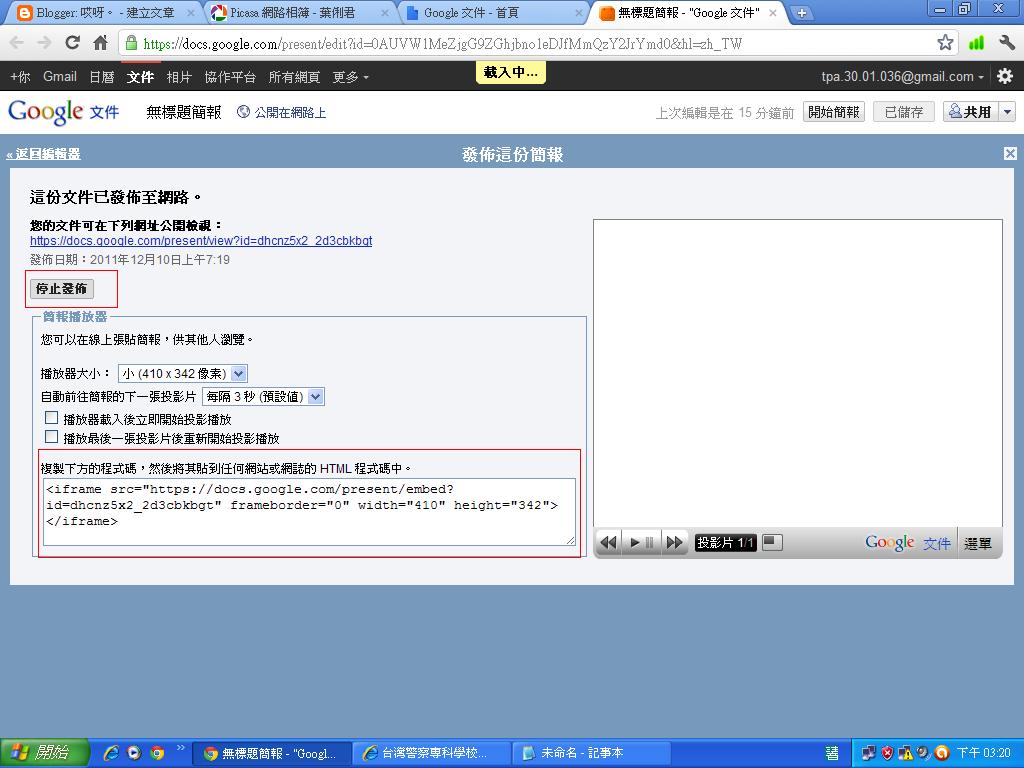
Task: Click +你 in the Google bar
Action: point(20,77)
